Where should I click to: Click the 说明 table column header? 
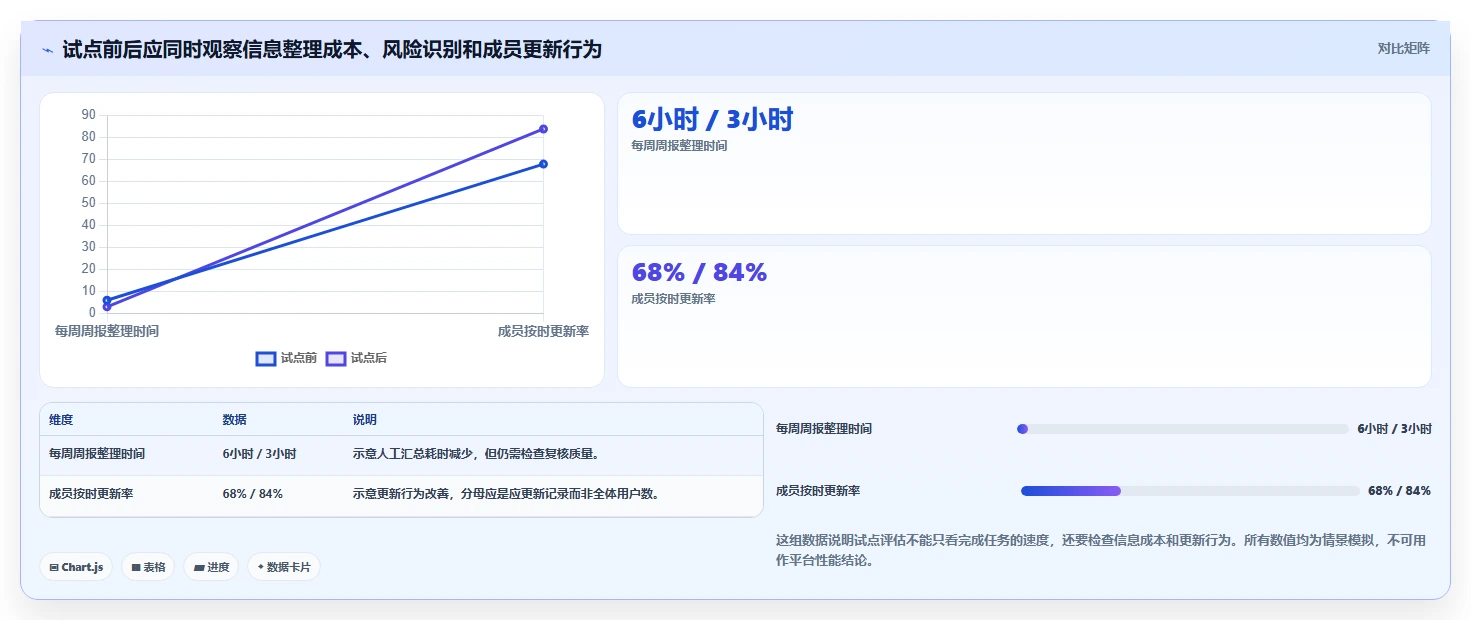pyautogui.click(x=365, y=420)
